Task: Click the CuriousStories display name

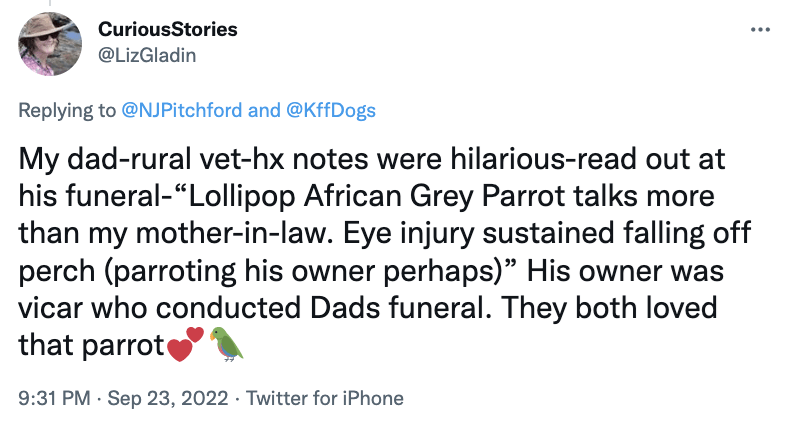Action: point(167,29)
